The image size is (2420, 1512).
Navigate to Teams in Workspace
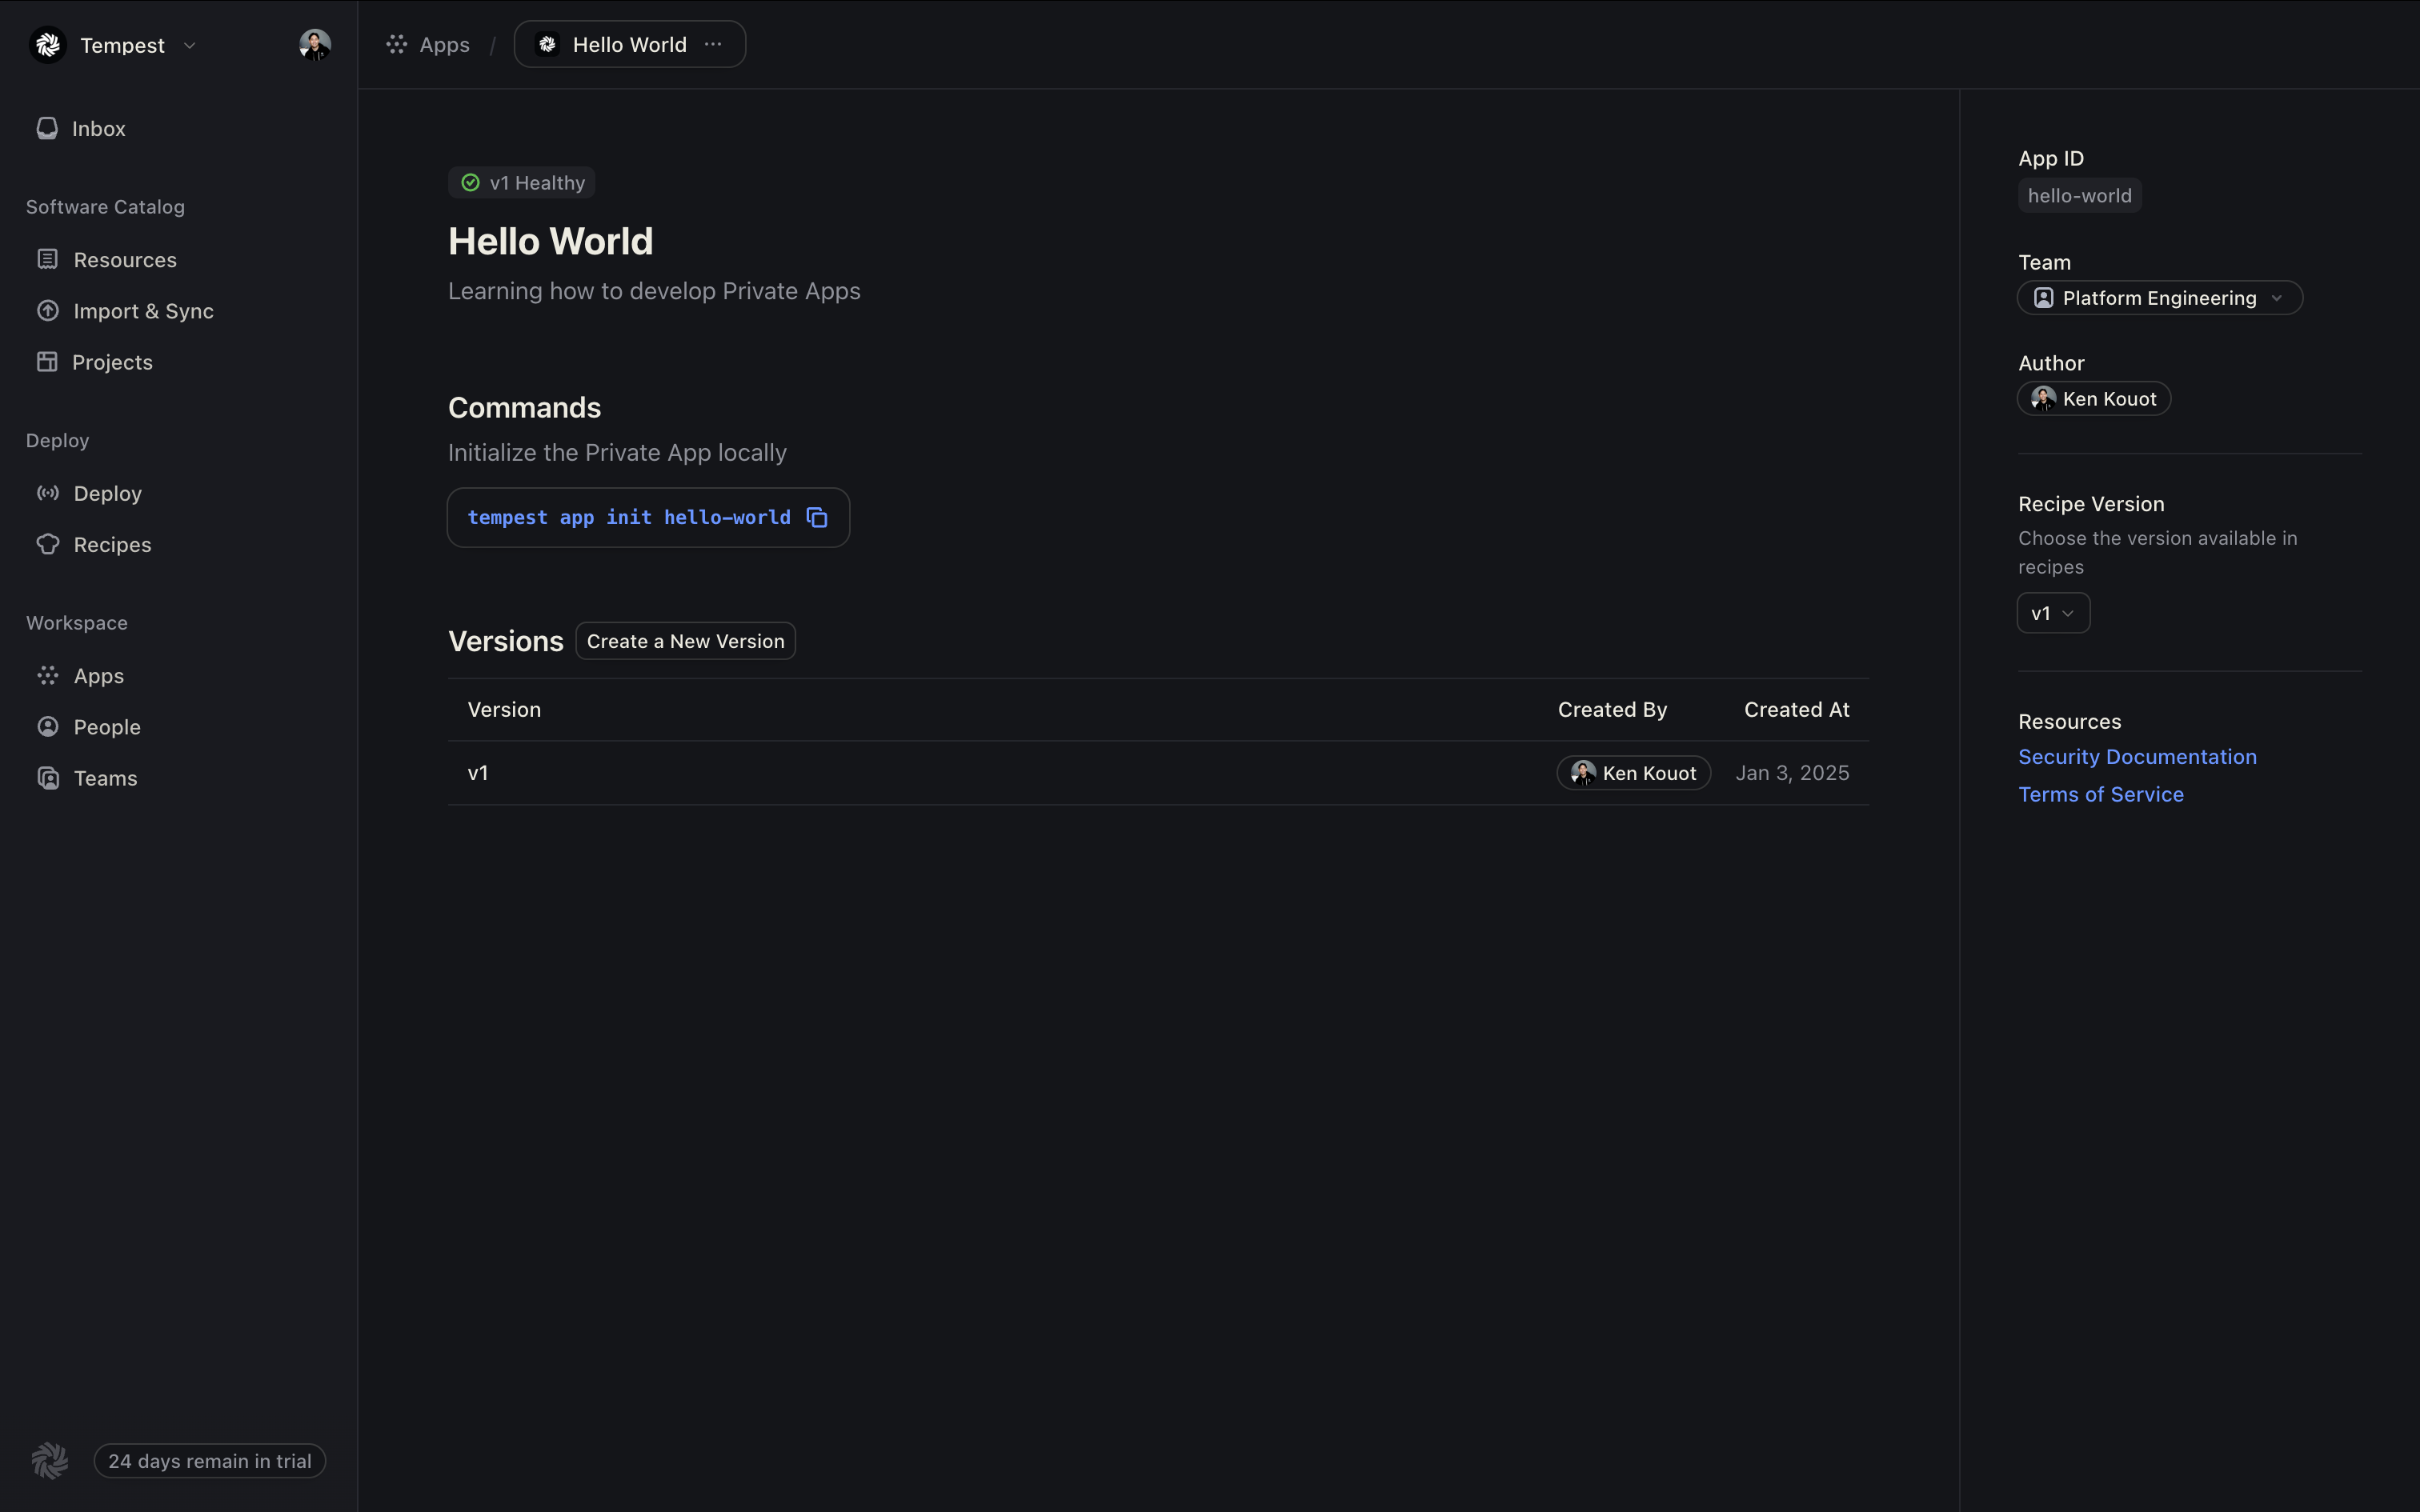pos(105,778)
